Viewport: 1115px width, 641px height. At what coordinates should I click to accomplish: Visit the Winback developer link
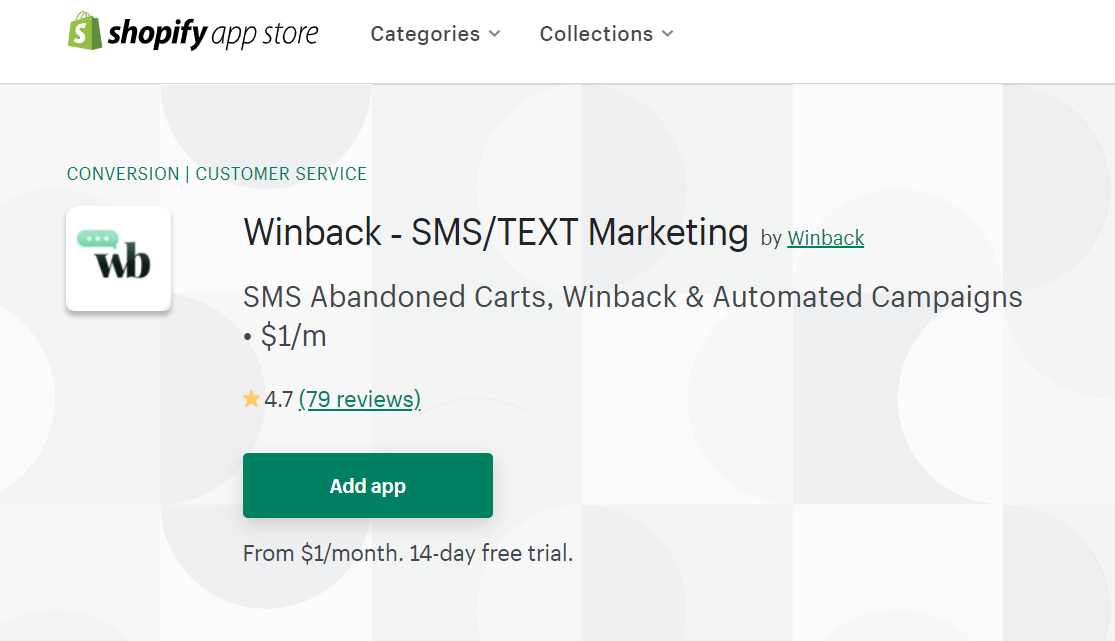pos(825,238)
